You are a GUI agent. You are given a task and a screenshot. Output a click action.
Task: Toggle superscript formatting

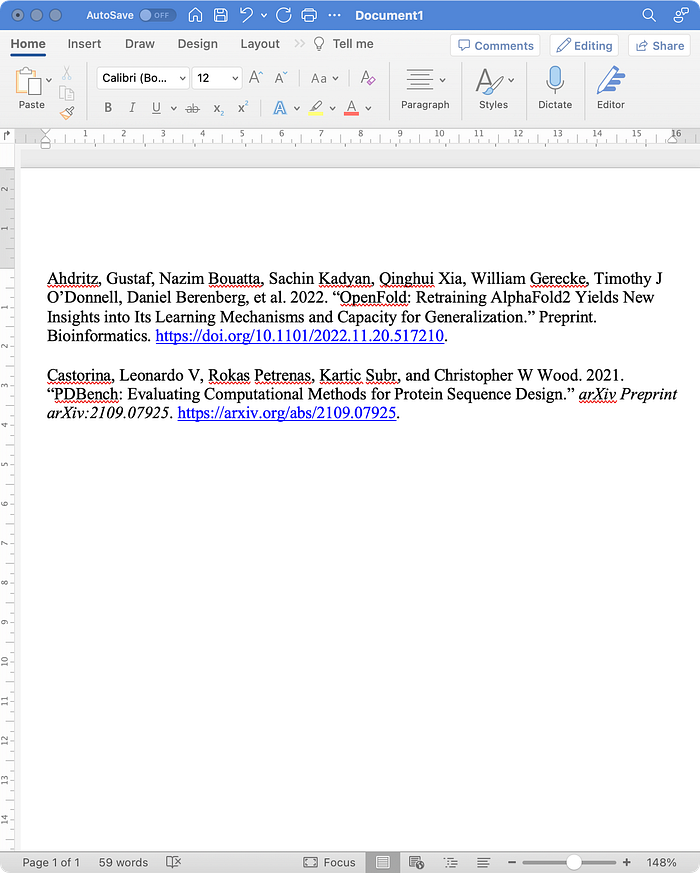click(x=243, y=107)
